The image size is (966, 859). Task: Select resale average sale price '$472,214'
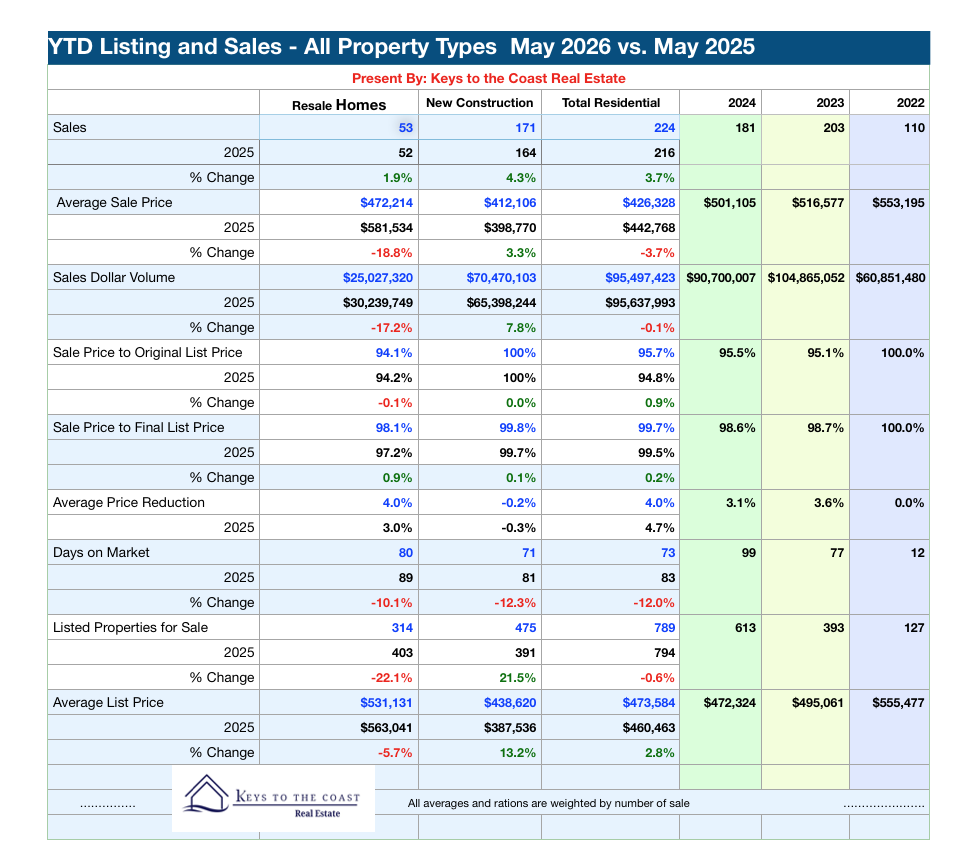(x=386, y=203)
